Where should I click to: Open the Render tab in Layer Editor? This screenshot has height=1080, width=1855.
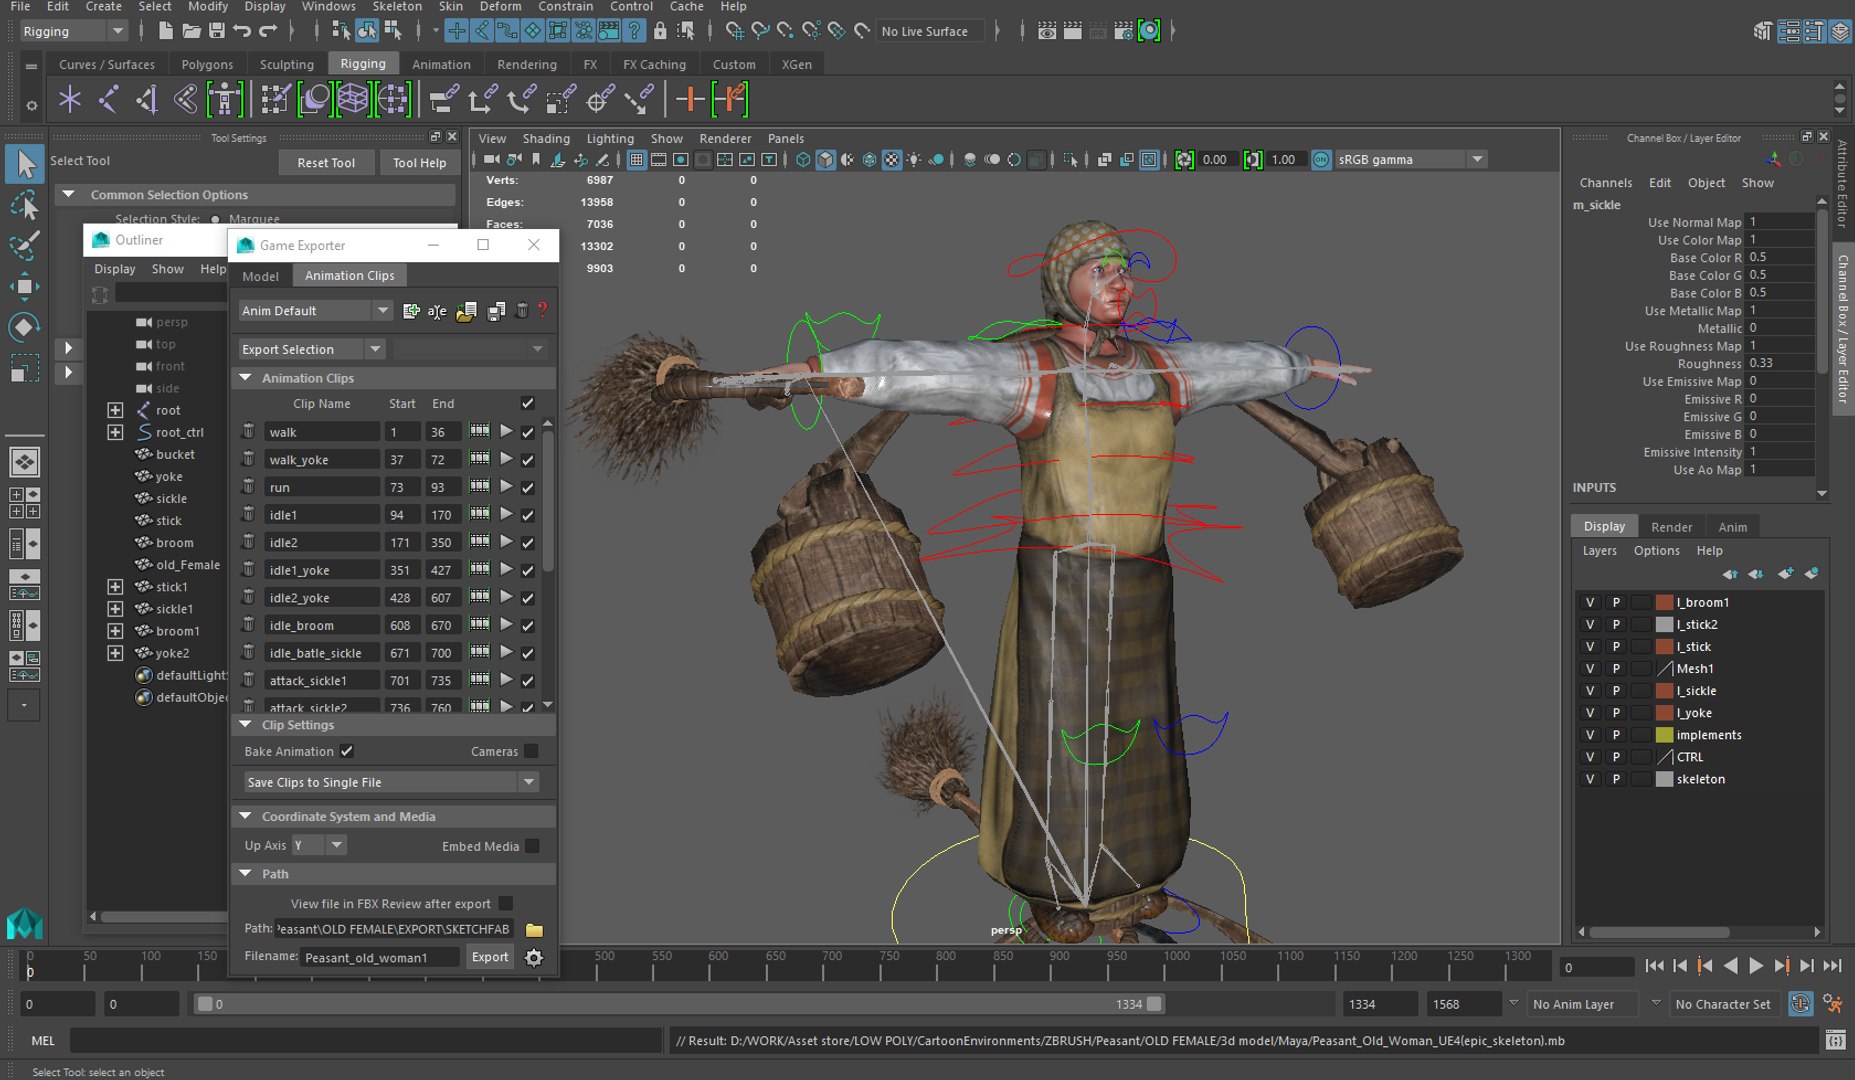click(1671, 527)
